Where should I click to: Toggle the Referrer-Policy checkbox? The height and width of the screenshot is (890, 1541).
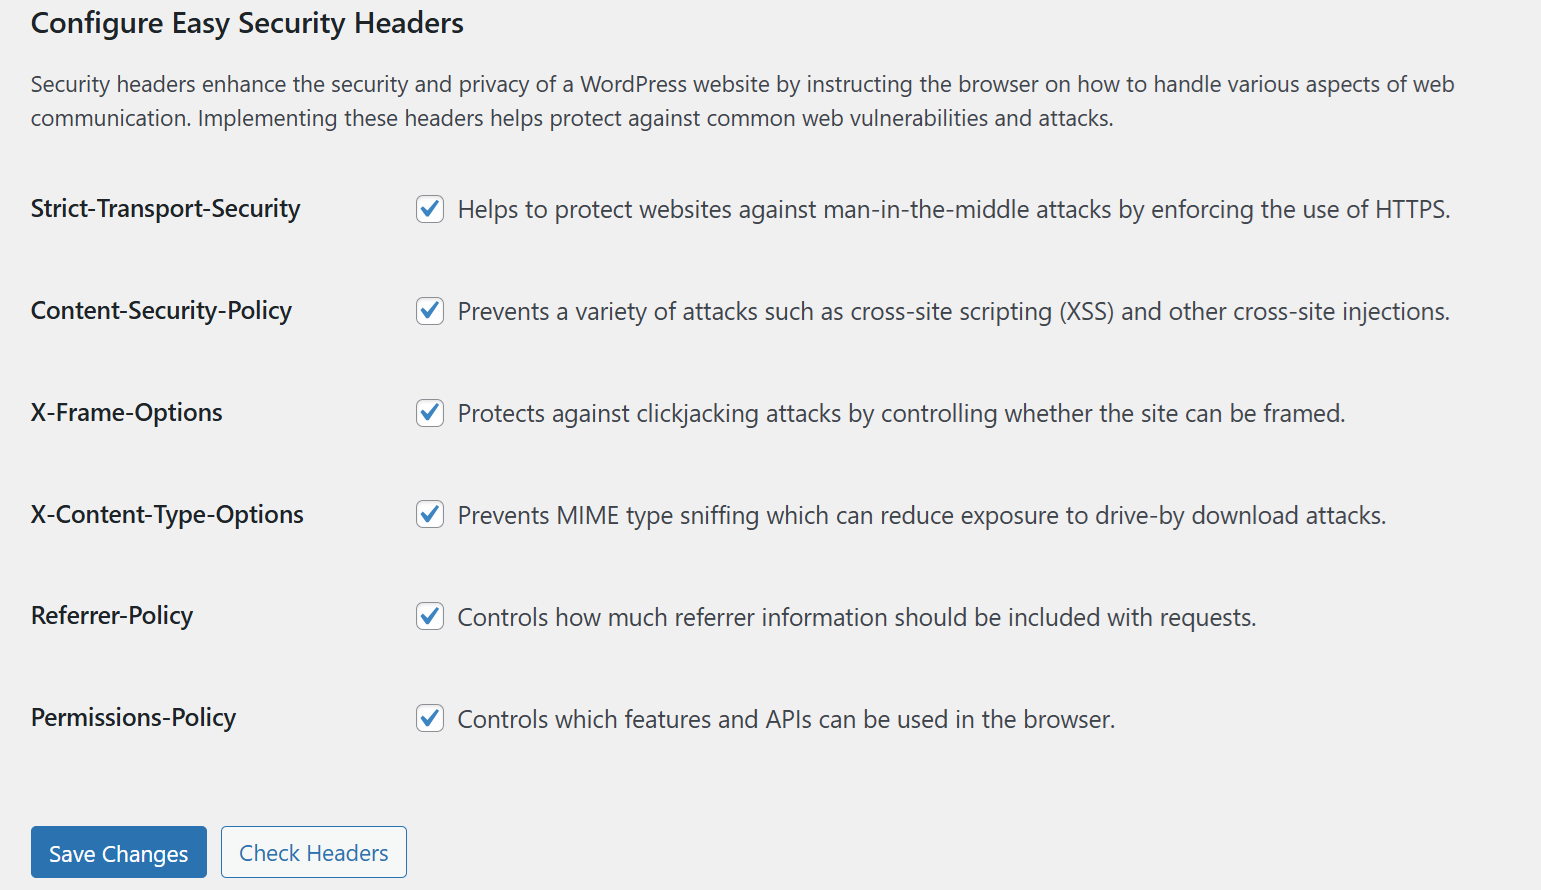[430, 616]
